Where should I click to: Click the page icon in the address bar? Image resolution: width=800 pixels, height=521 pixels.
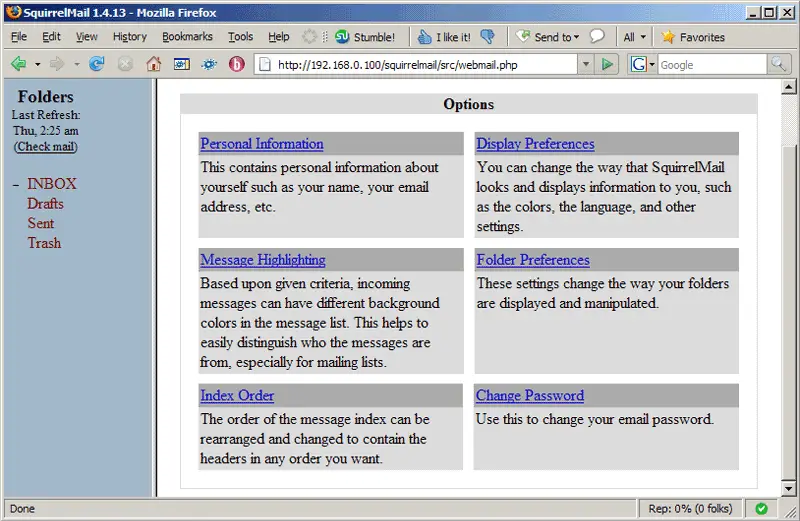point(265,64)
